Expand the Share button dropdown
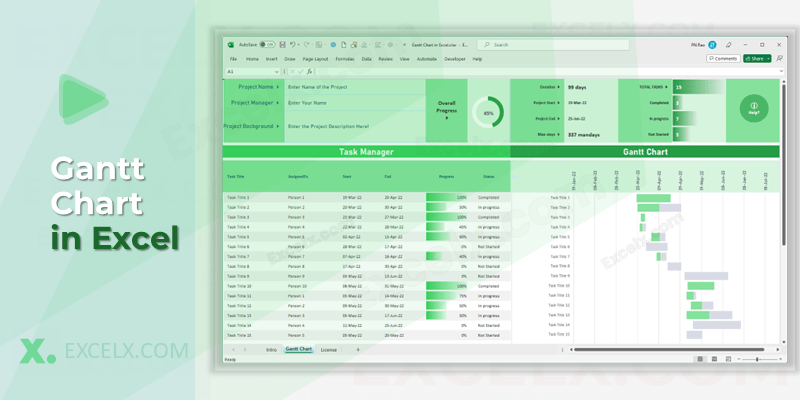 [x=770, y=59]
